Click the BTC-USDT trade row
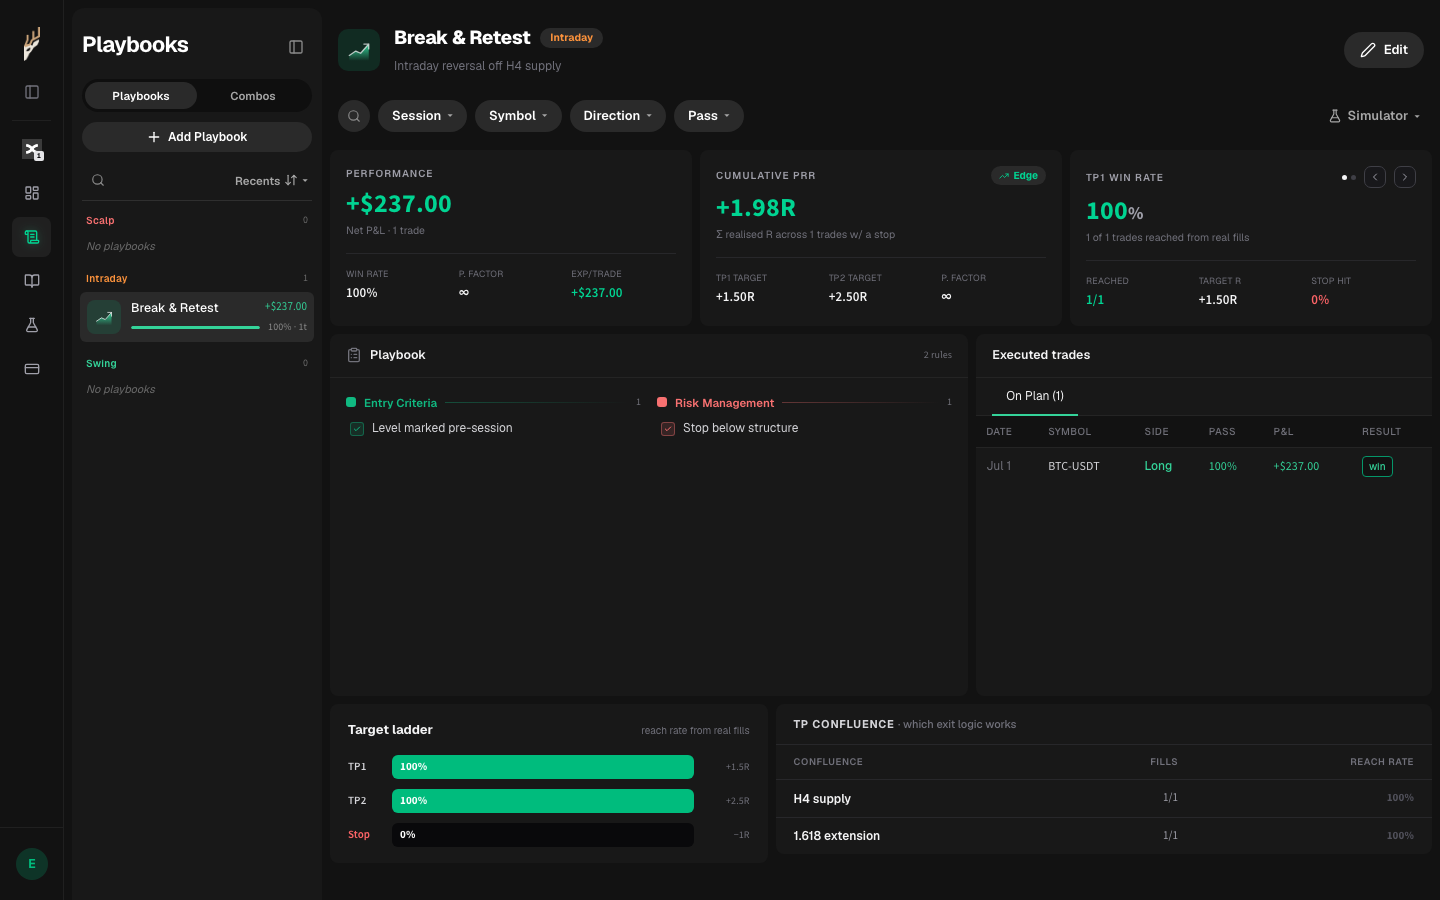 [1204, 466]
